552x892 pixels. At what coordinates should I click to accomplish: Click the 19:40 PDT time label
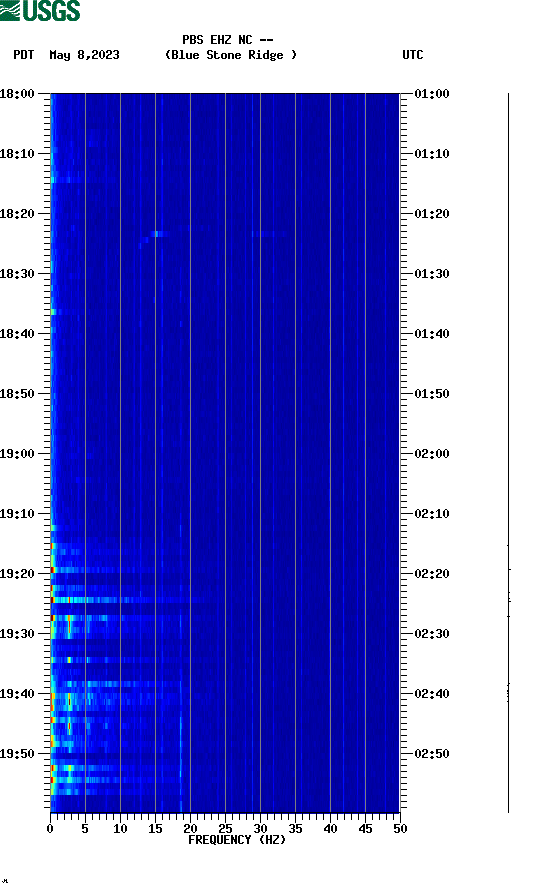[17, 694]
